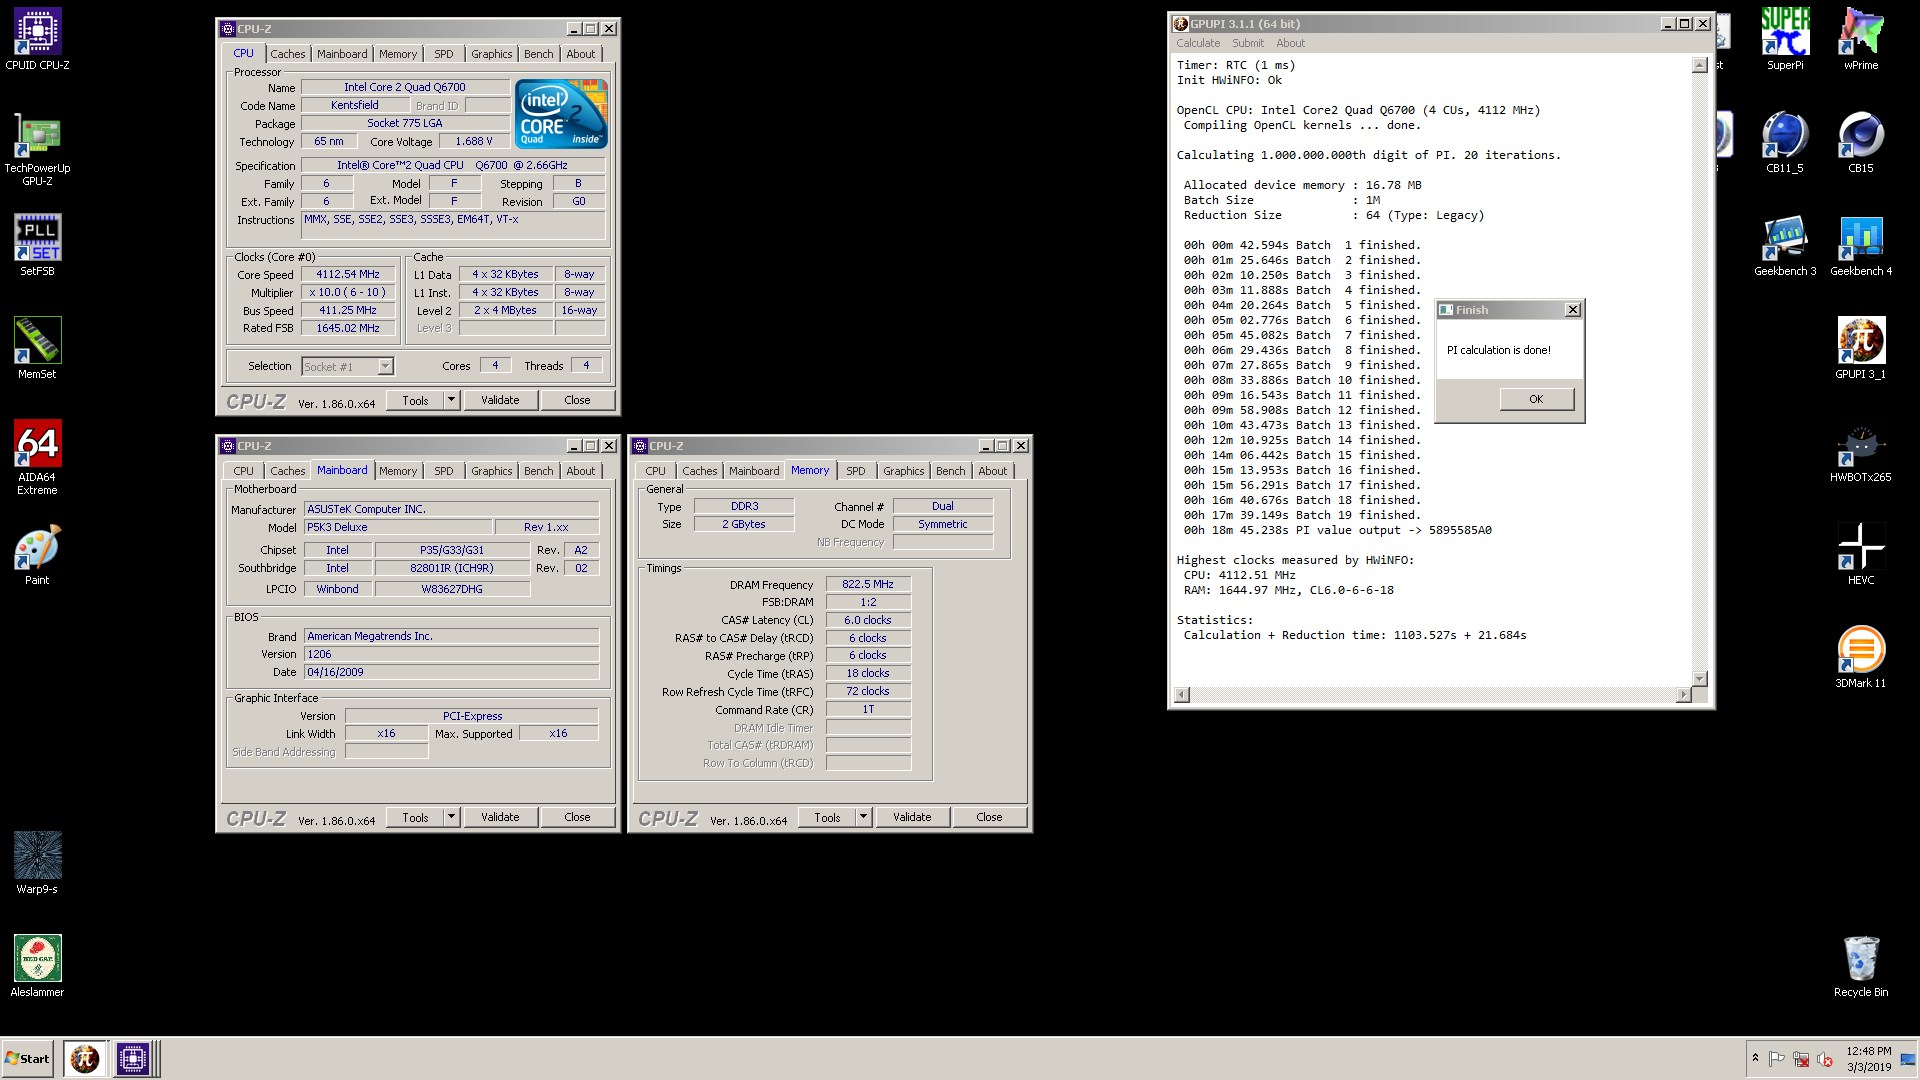This screenshot has height=1080, width=1920.
Task: Open the HEVC desktop shortcut
Action: click(x=1861, y=555)
